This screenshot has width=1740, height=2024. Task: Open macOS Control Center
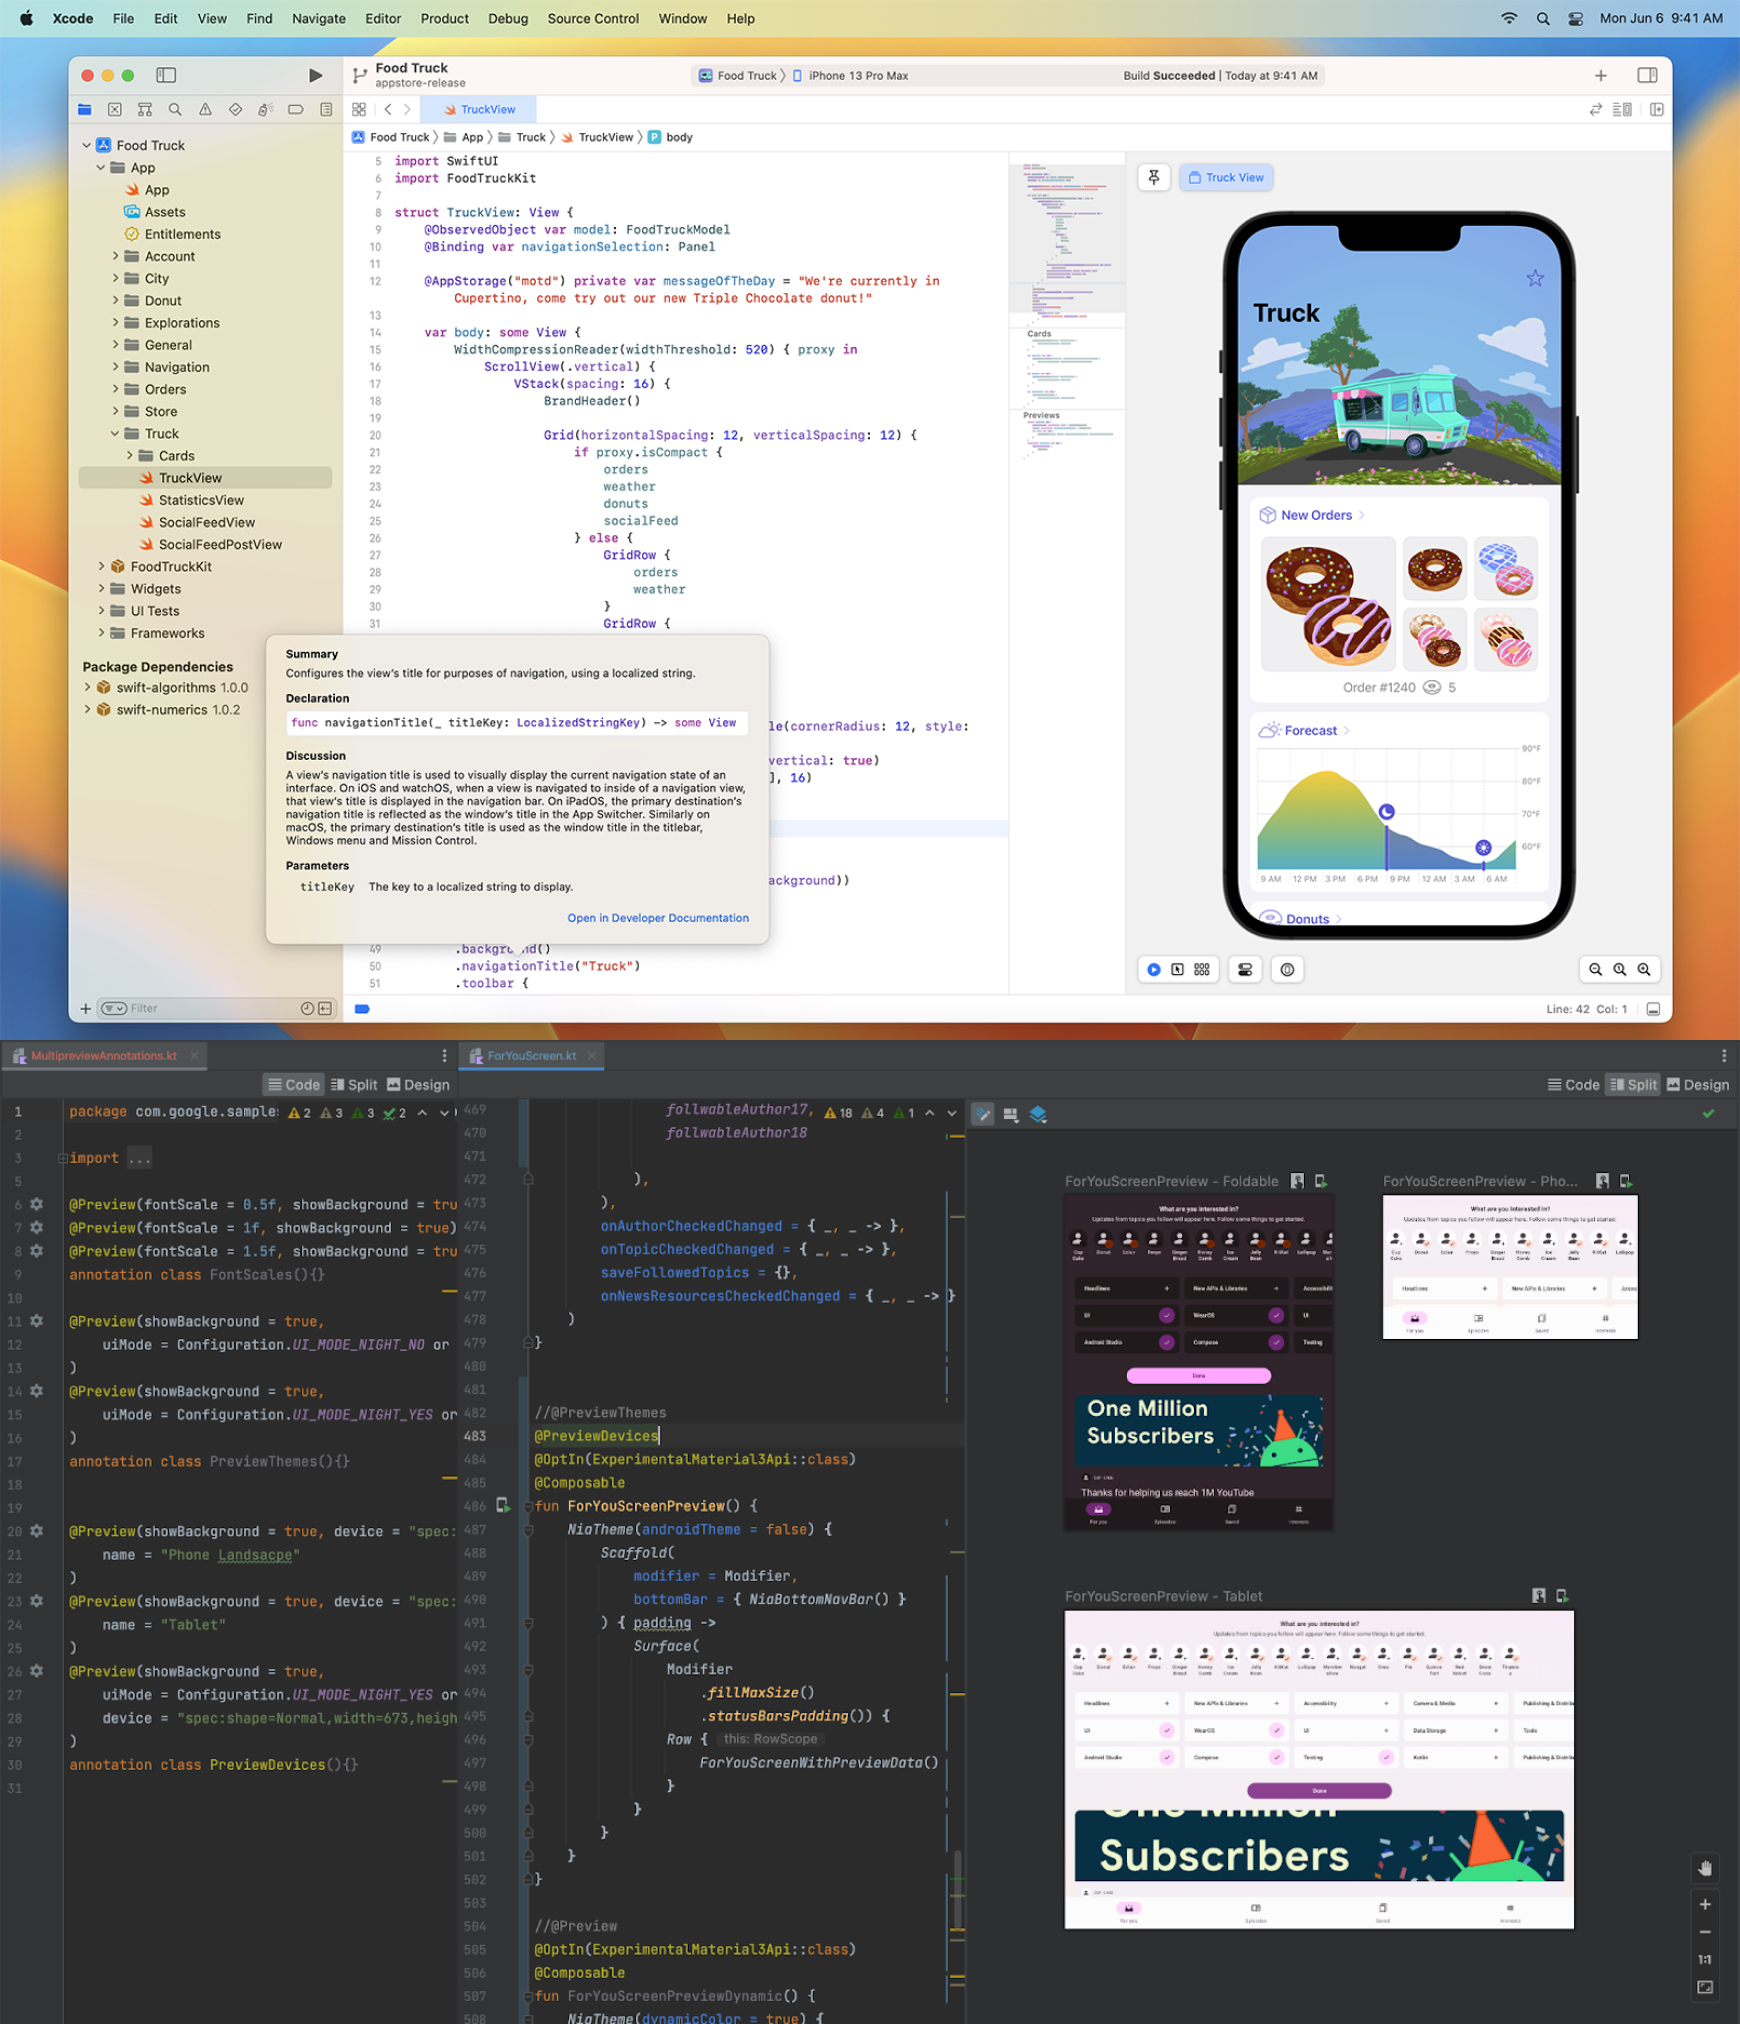click(x=1576, y=18)
